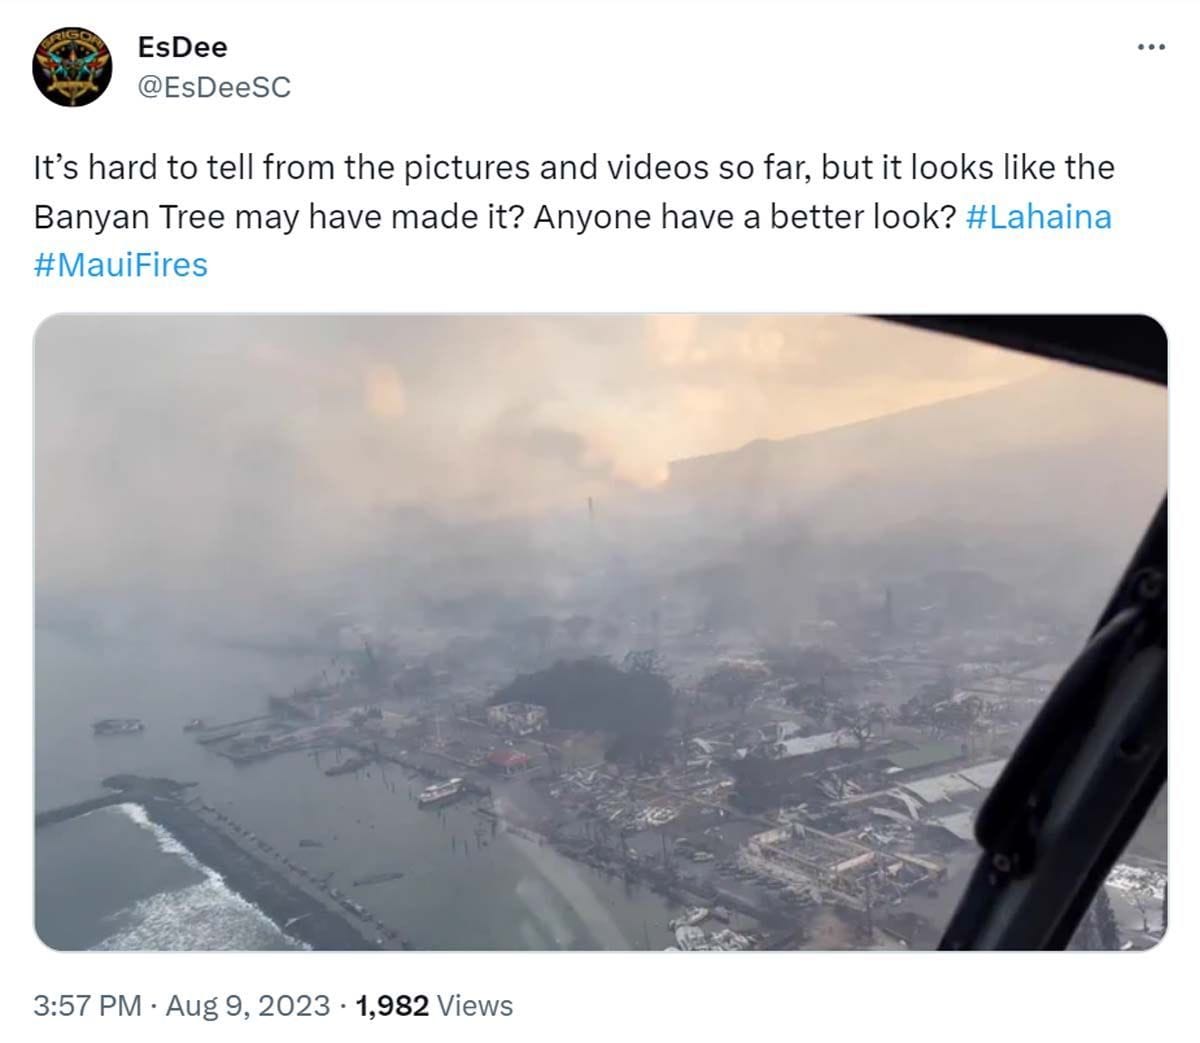1200x1043 pixels.
Task: Click the 3:57 PM timestamp
Action: tap(87, 1005)
